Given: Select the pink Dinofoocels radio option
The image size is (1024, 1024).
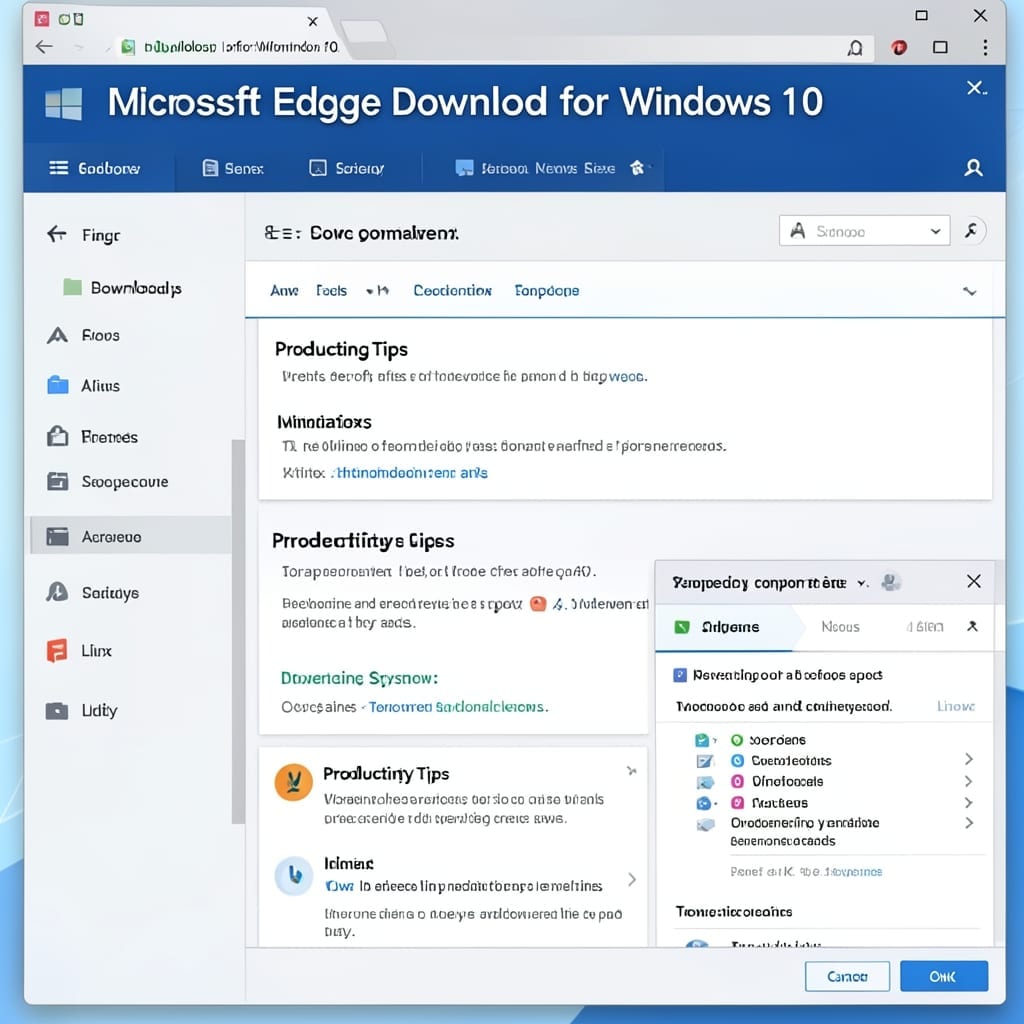Looking at the screenshot, I should (737, 781).
